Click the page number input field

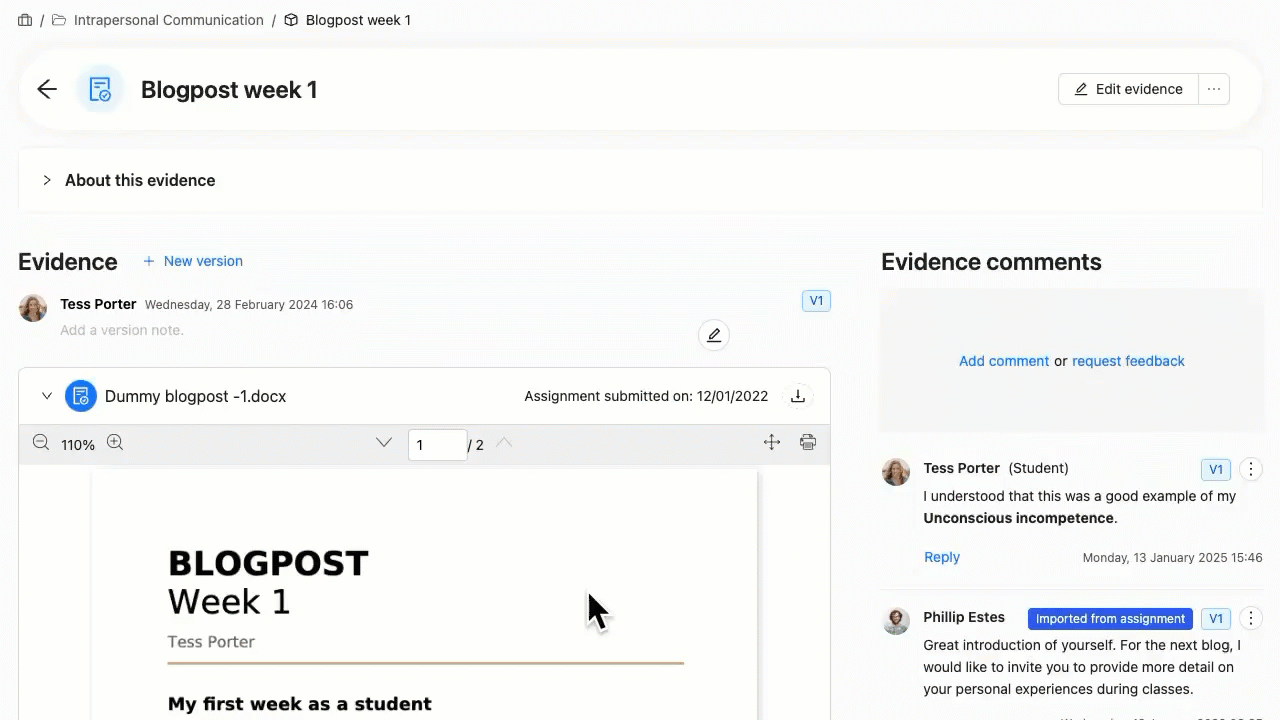point(437,445)
